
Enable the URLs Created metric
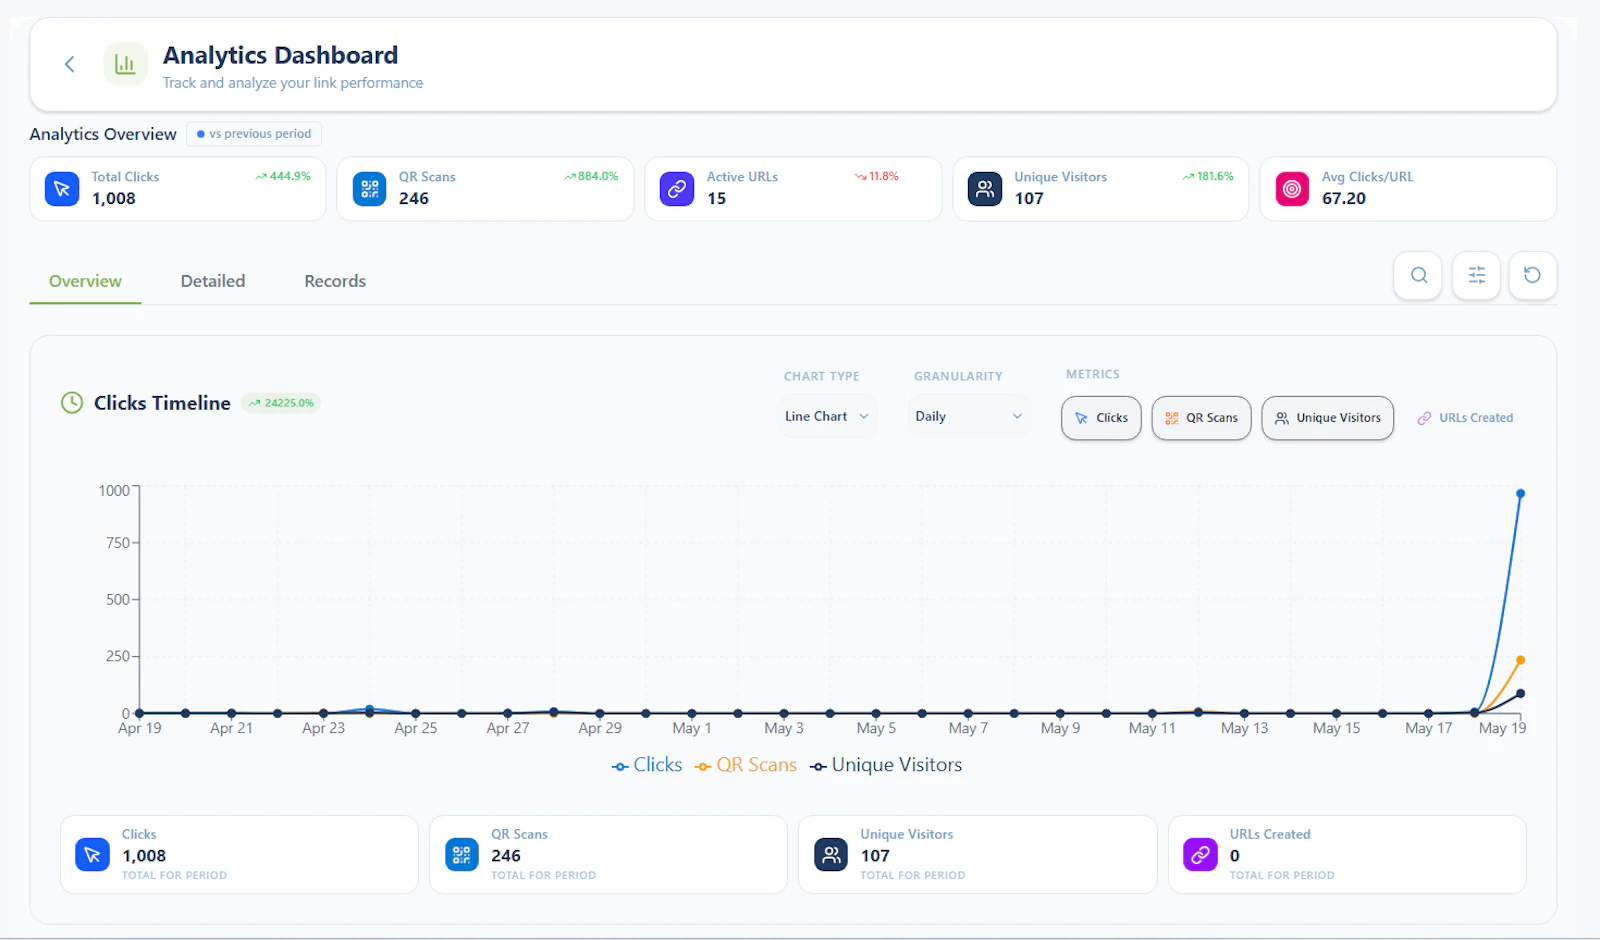click(1465, 418)
